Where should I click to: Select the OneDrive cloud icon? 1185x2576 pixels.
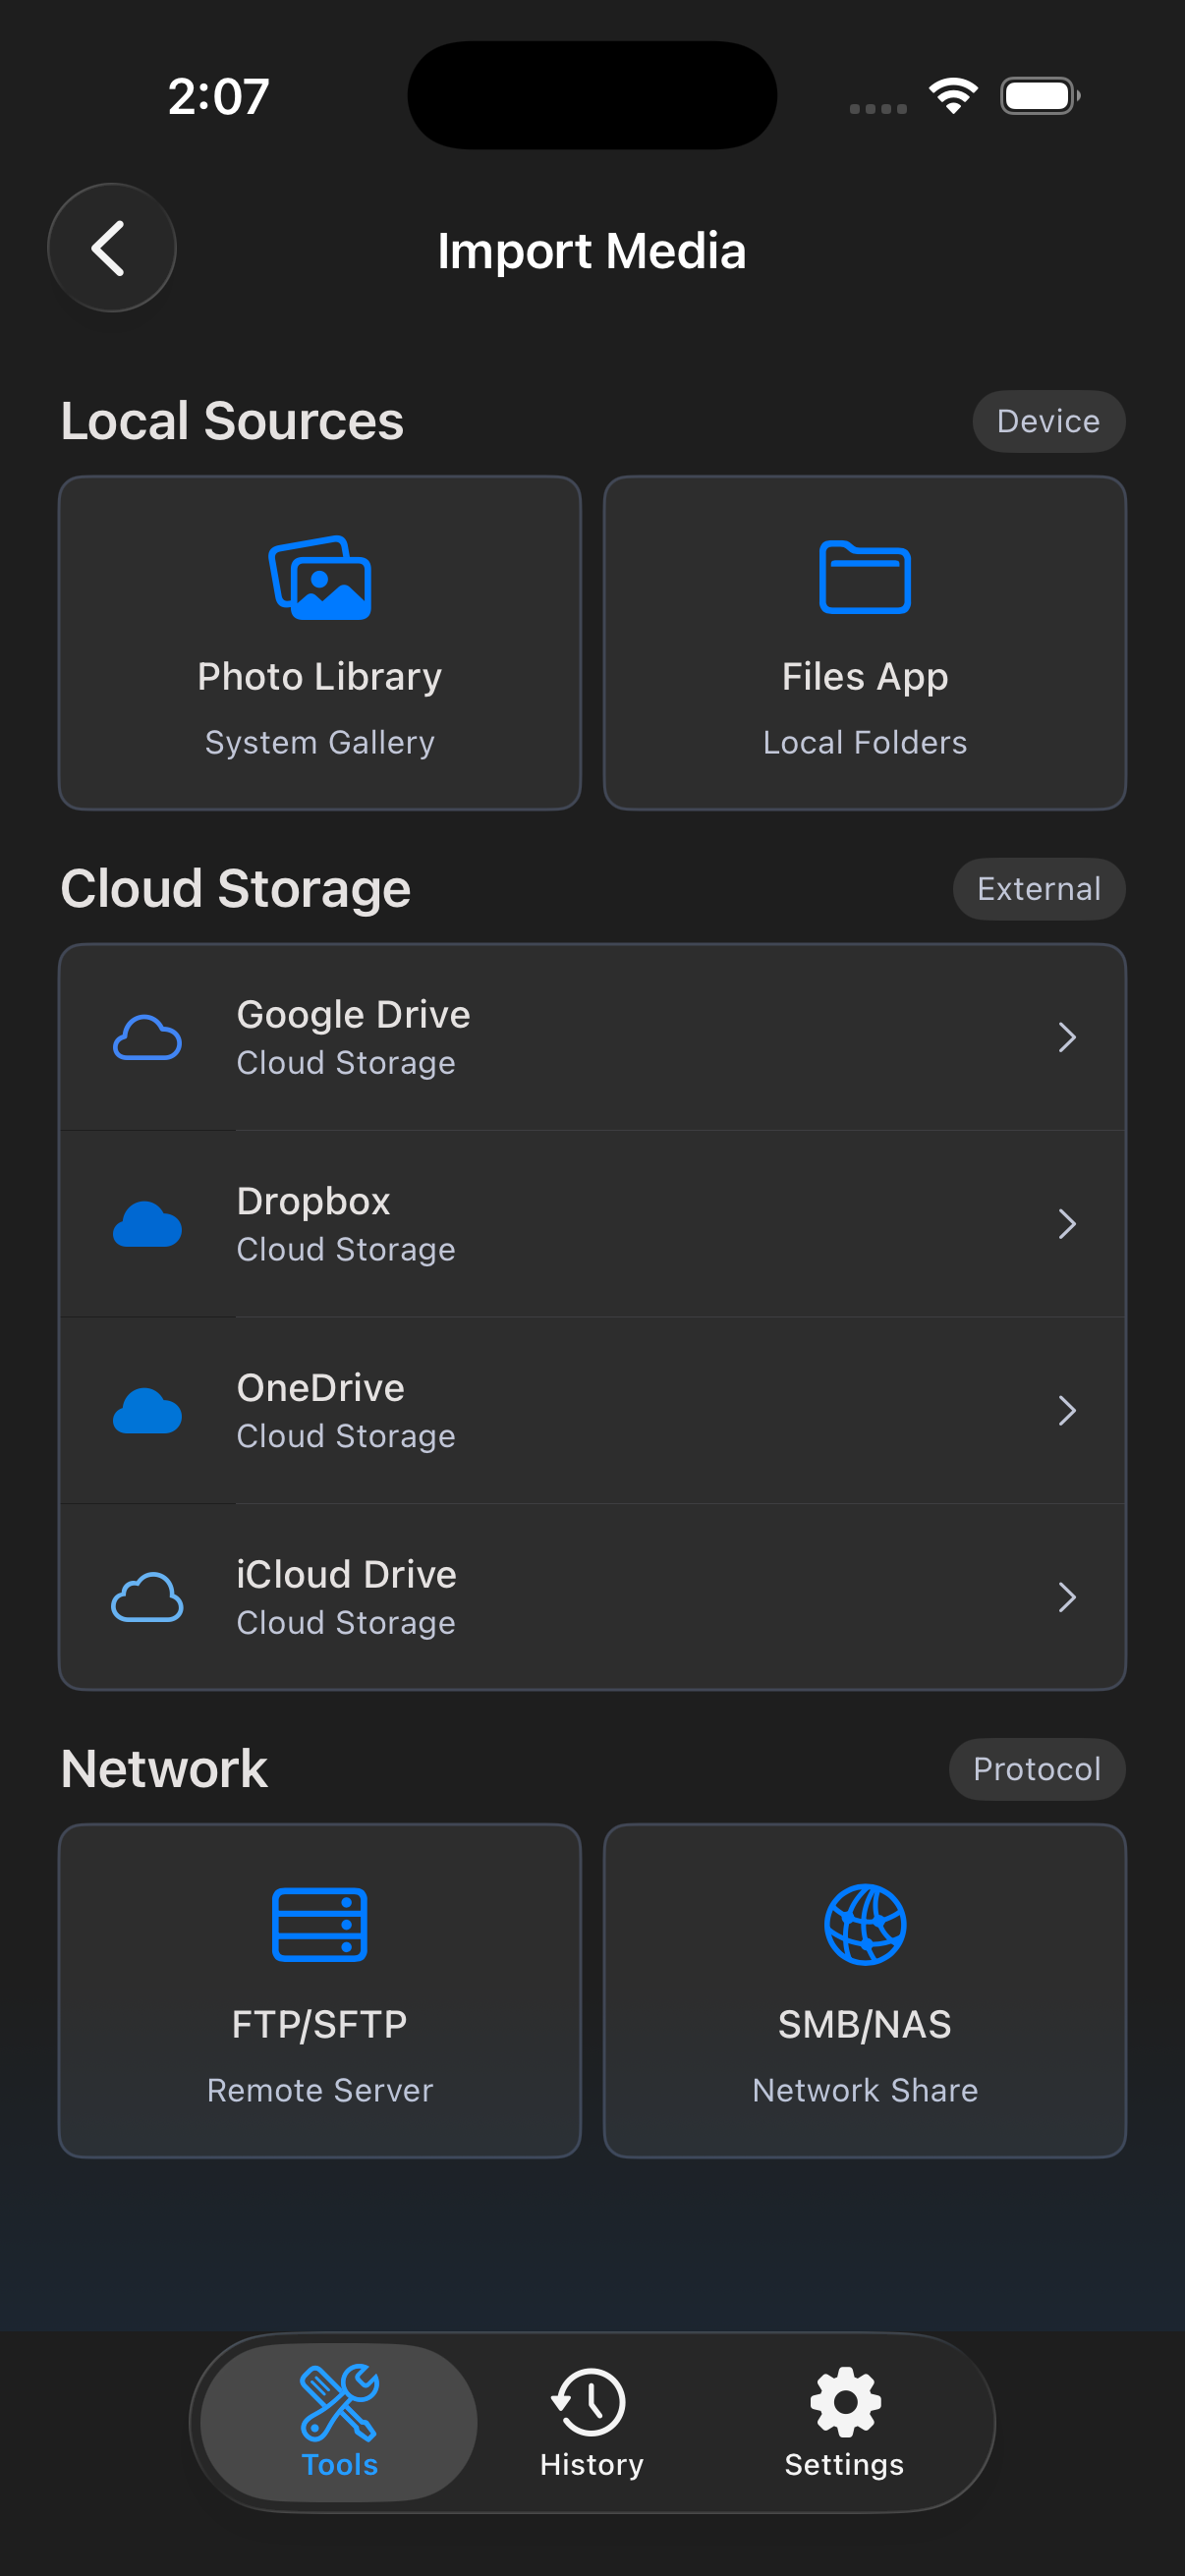(x=147, y=1411)
